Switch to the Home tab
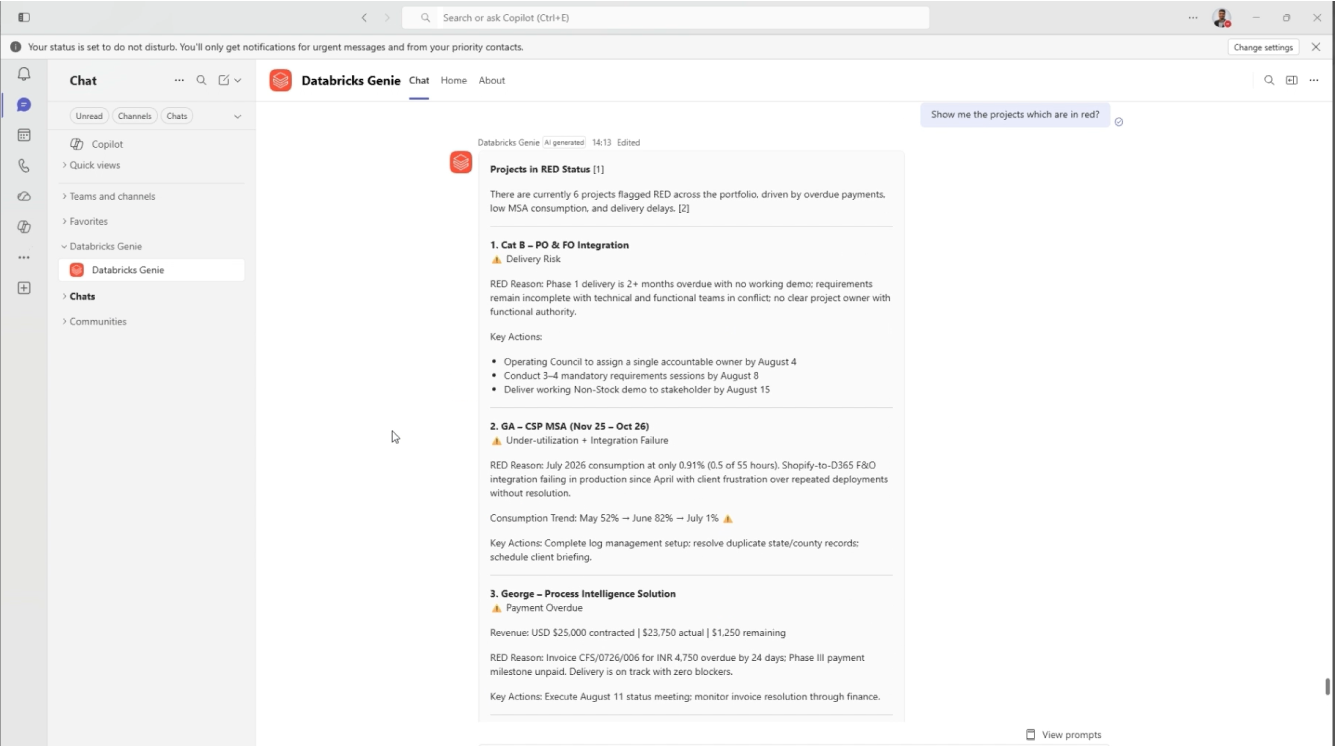The height and width of the screenshot is (746, 1335). pos(453,80)
